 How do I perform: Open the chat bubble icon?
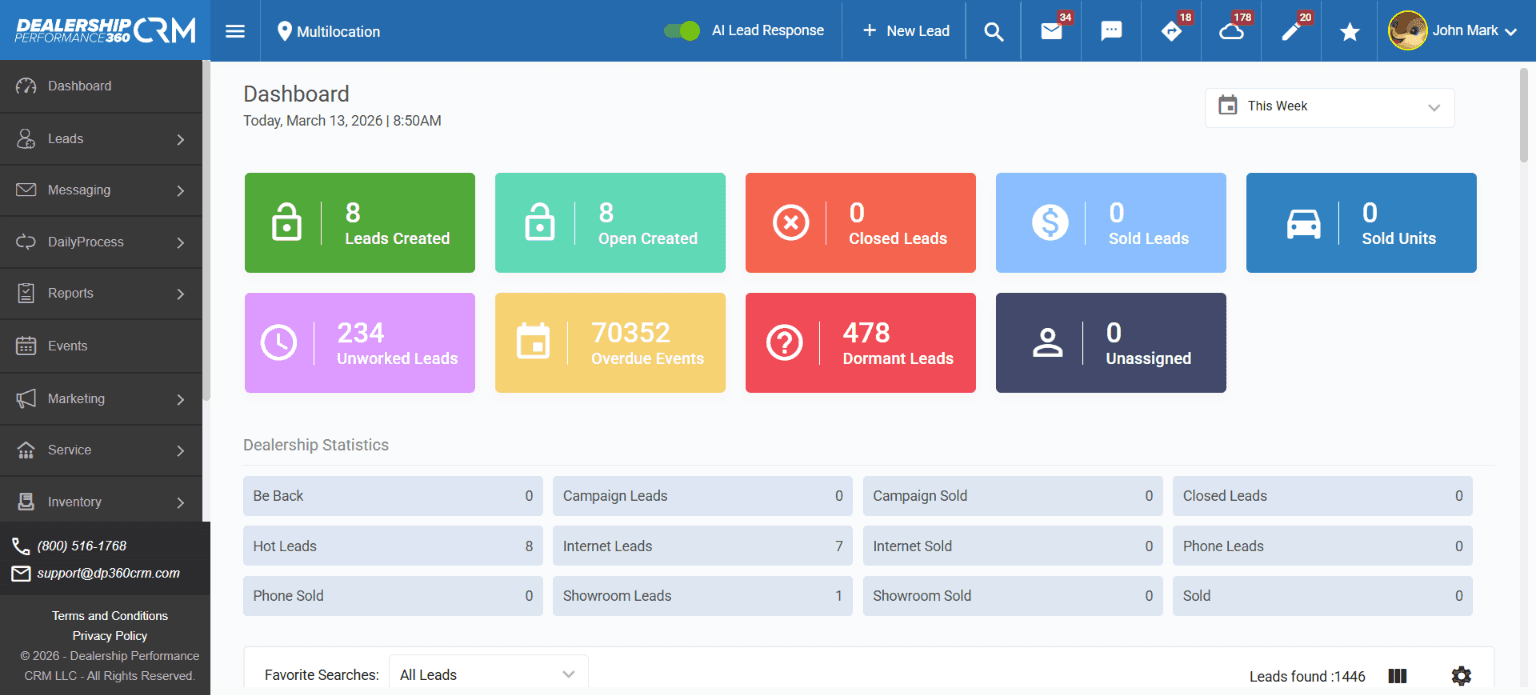click(1111, 31)
